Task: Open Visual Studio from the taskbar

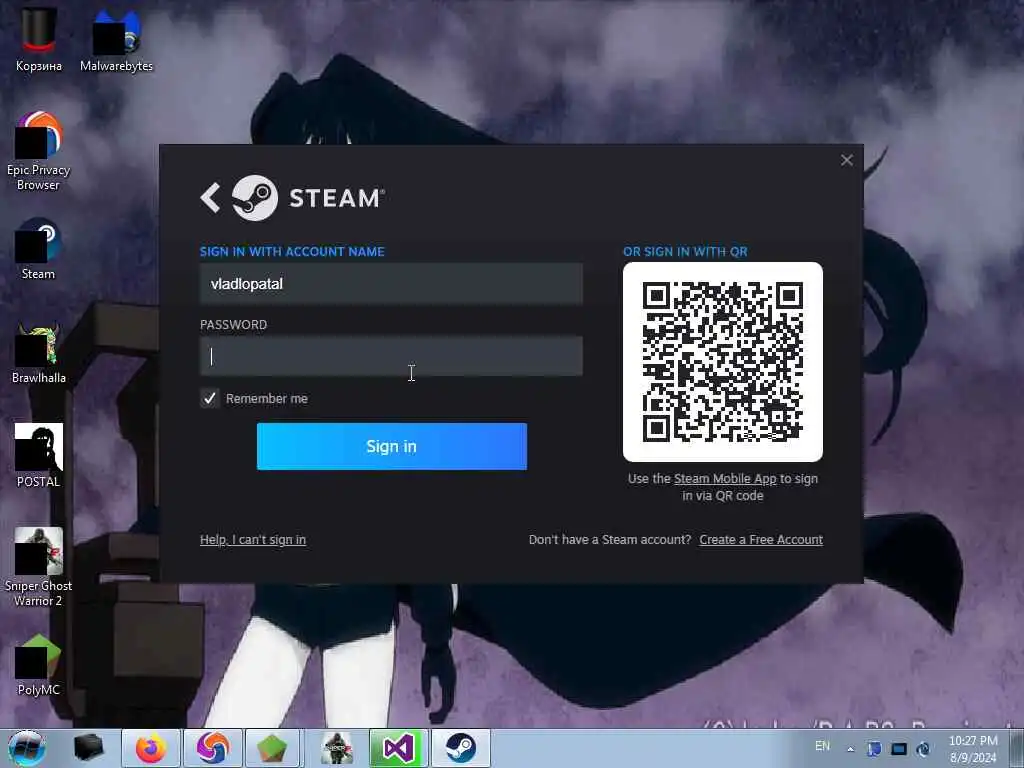Action: (x=398, y=748)
